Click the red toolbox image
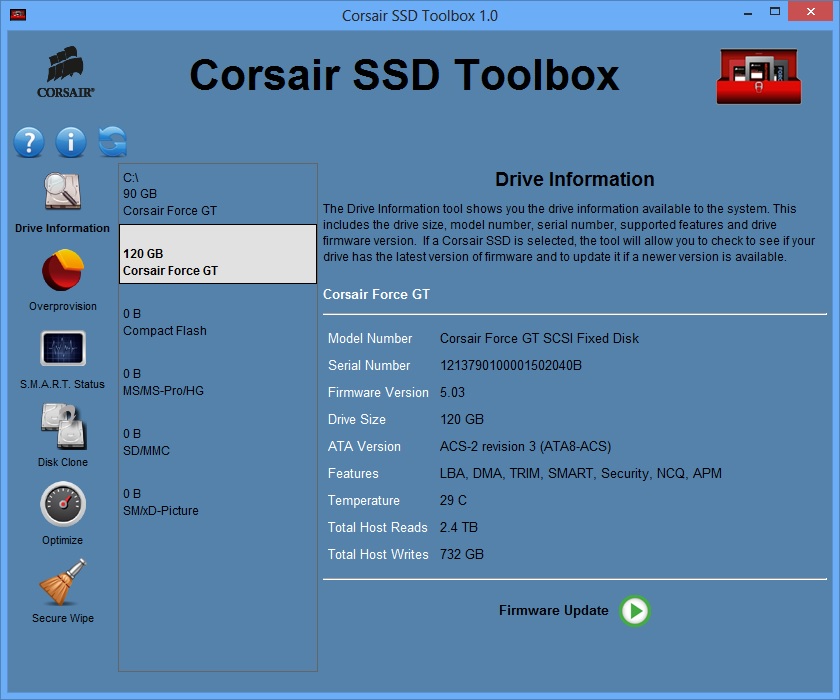The width and height of the screenshot is (840, 700). pyautogui.click(x=759, y=77)
